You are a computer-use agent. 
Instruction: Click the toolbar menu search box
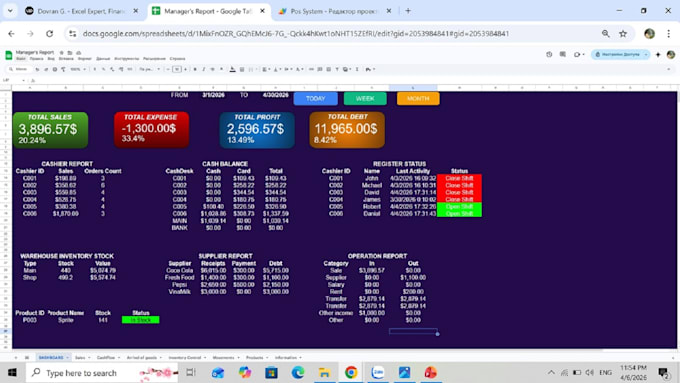tap(19, 69)
